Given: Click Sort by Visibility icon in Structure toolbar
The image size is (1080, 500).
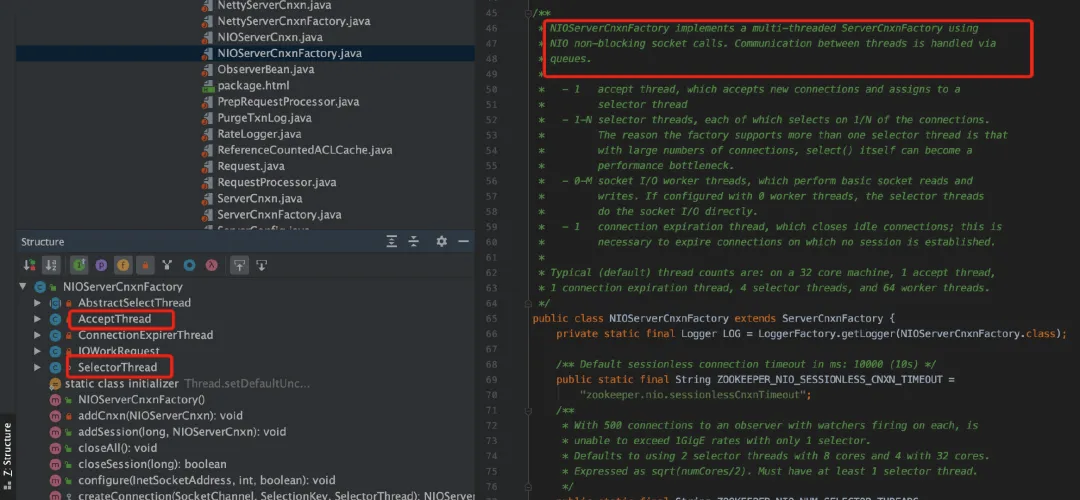Looking at the screenshot, I should tap(30, 264).
